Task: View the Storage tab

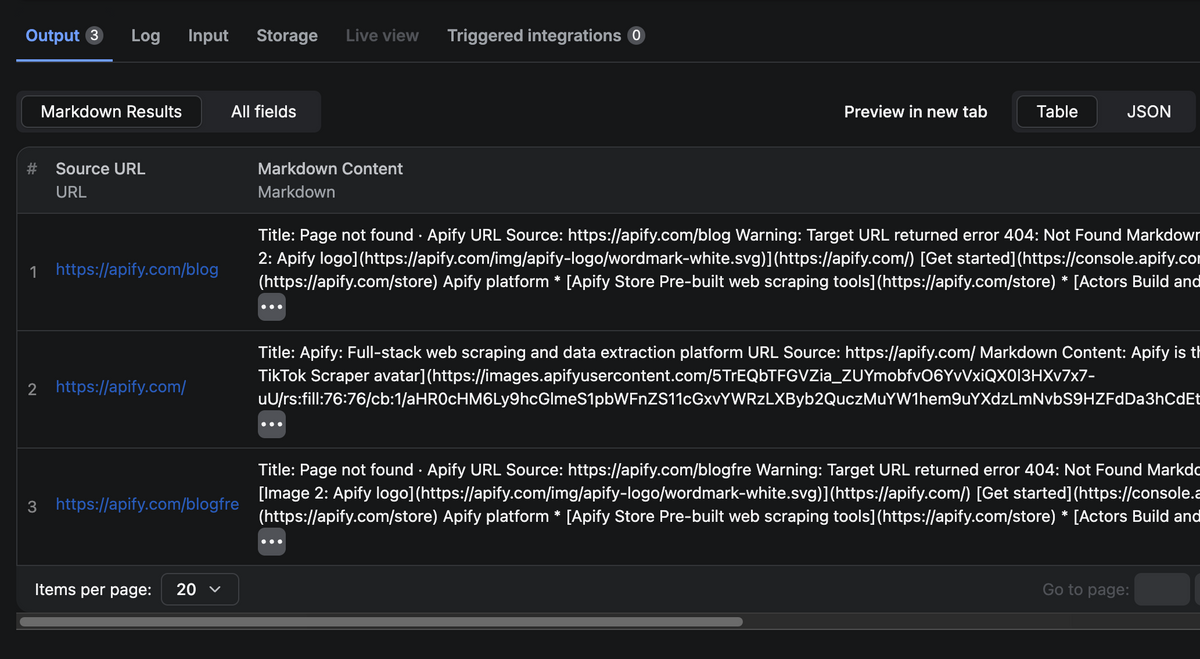Action: (286, 35)
